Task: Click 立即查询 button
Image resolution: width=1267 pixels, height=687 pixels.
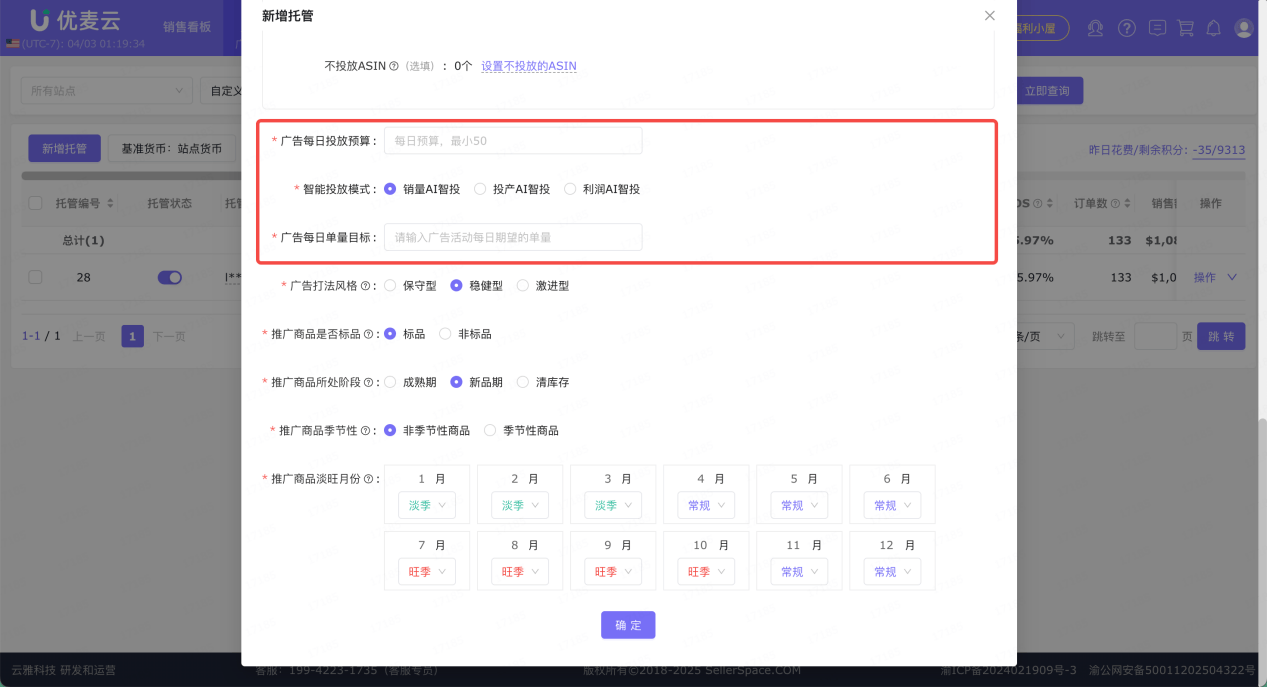Action: [x=1050, y=91]
